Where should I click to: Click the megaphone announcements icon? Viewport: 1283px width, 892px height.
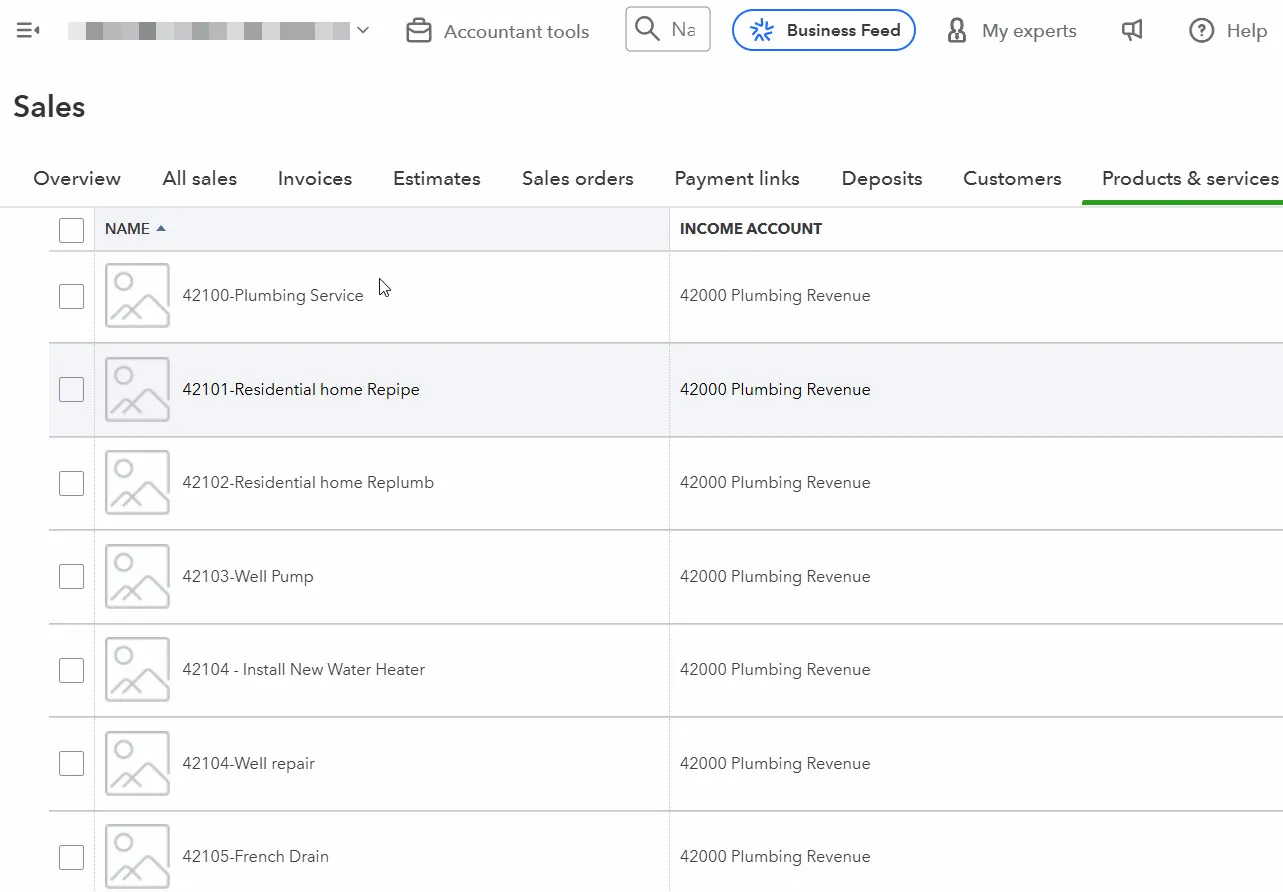tap(1132, 31)
